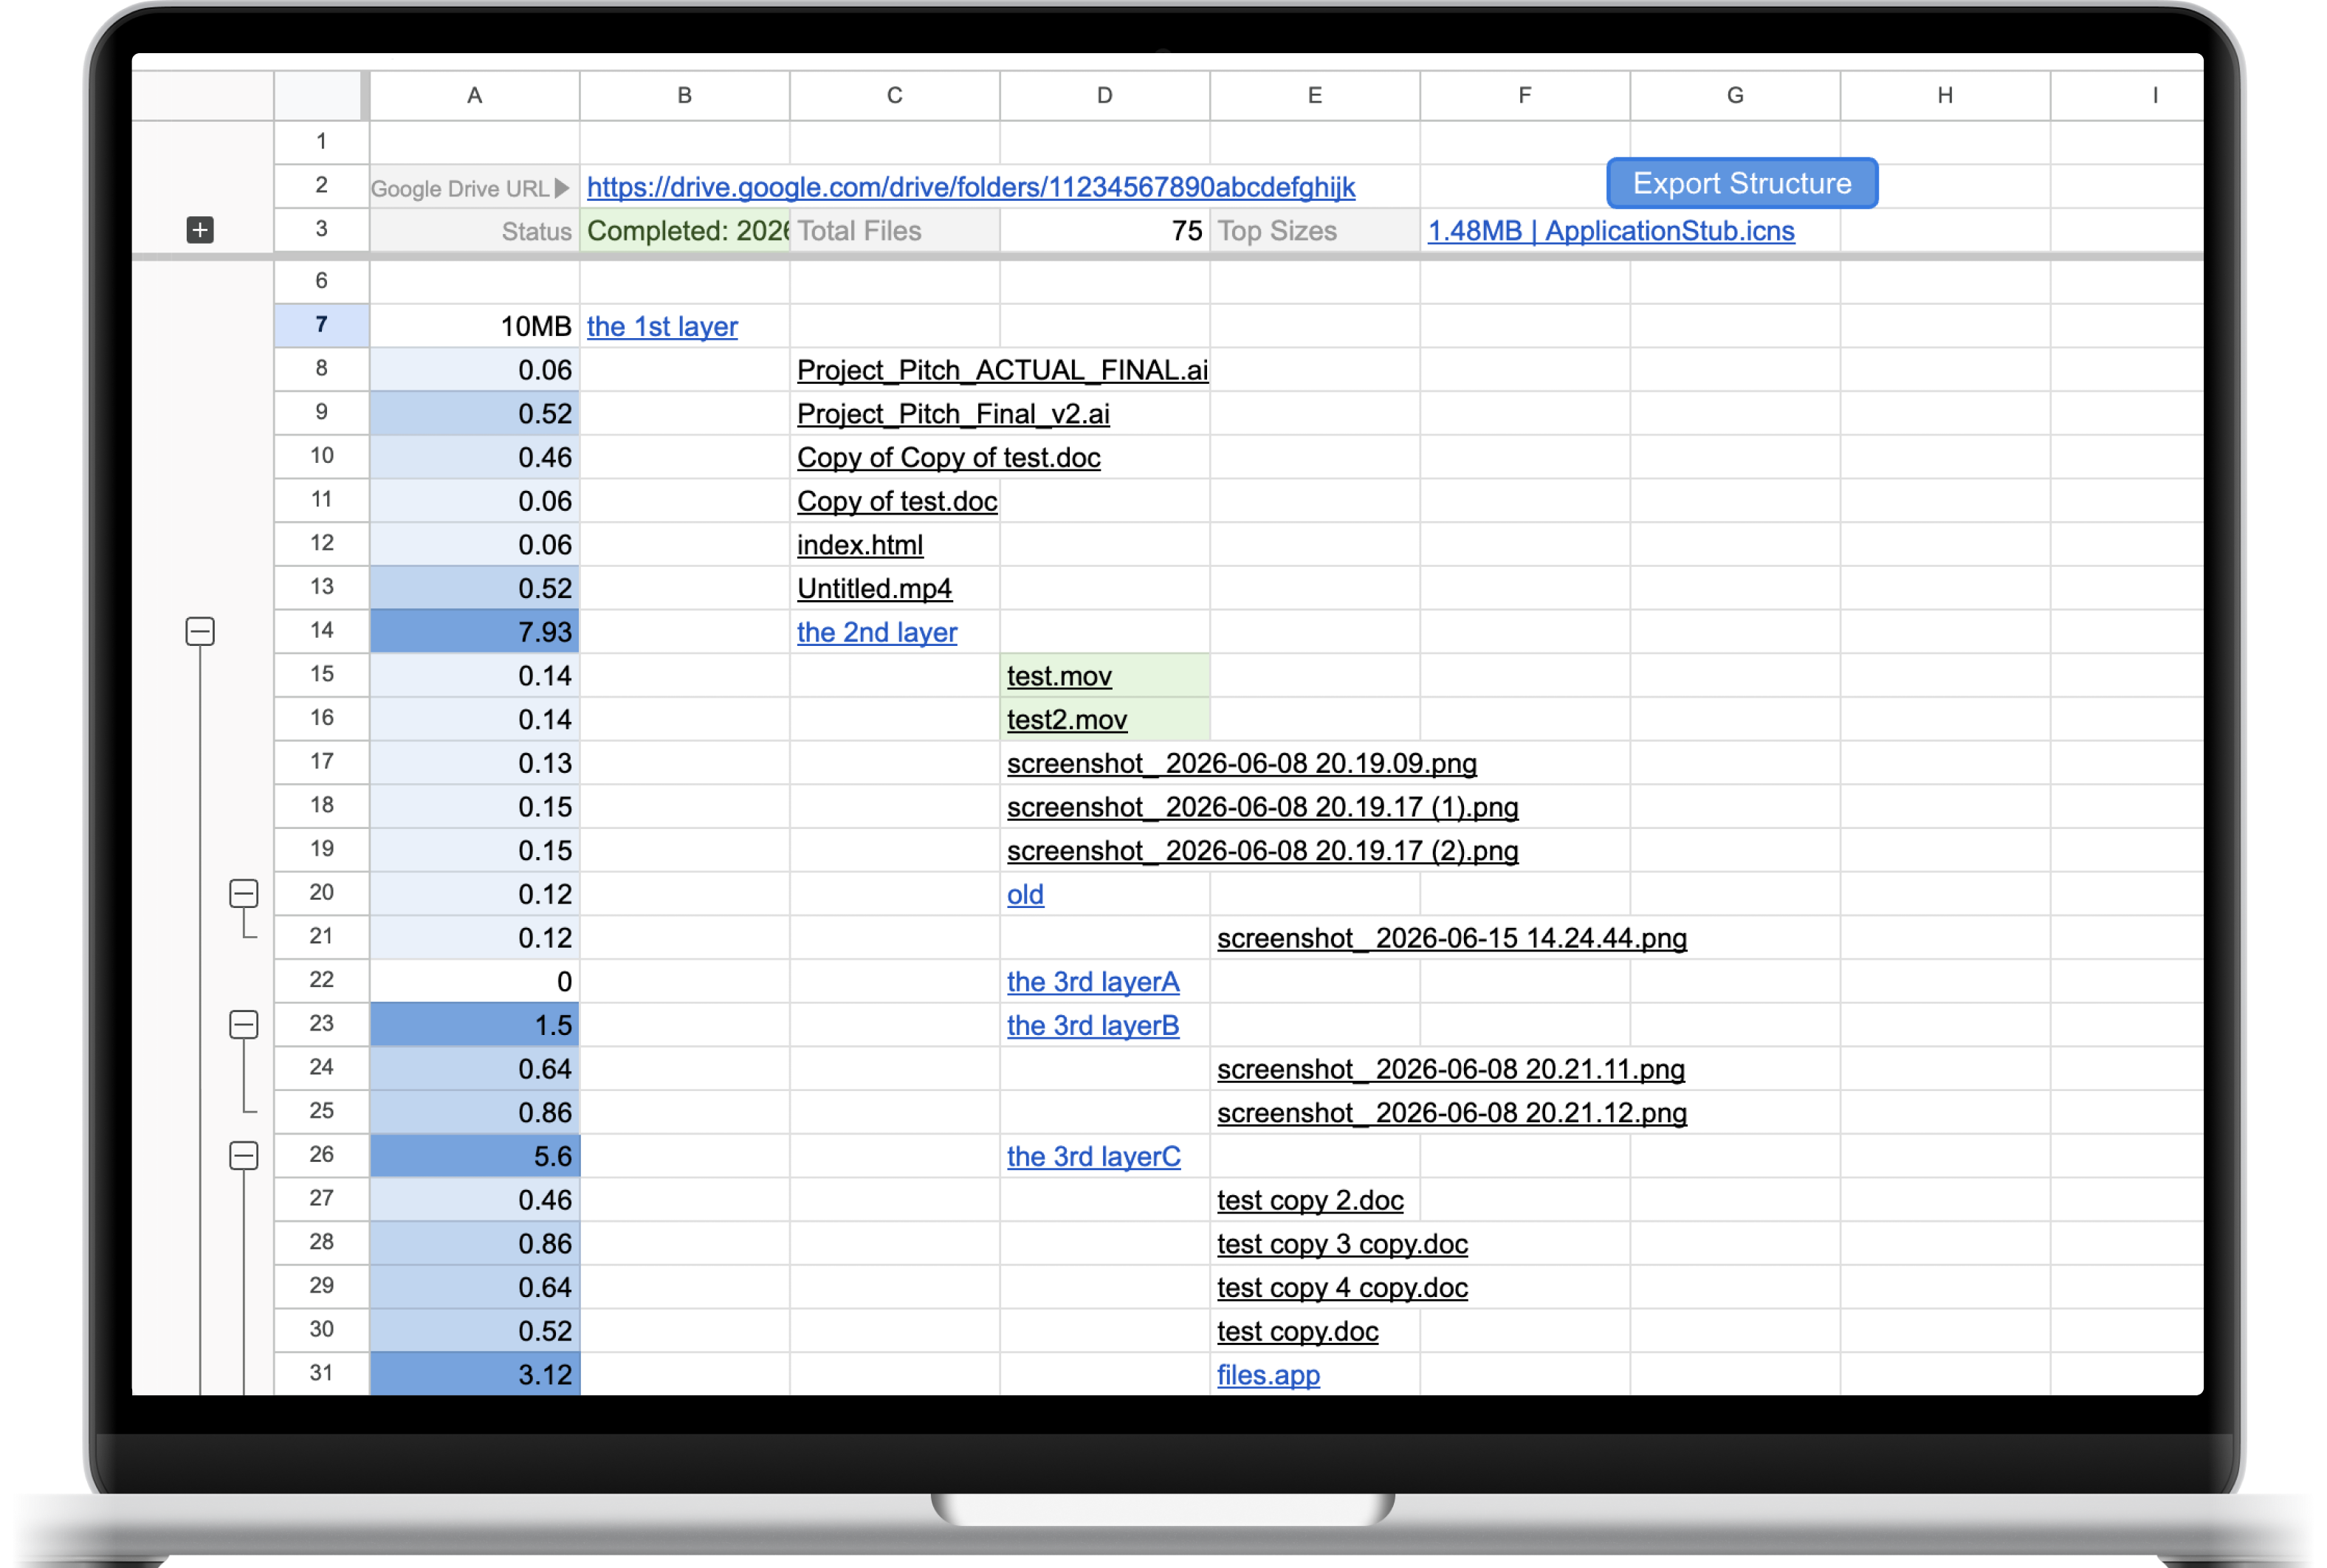
Task: Select column H header
Action: pos(1945,95)
